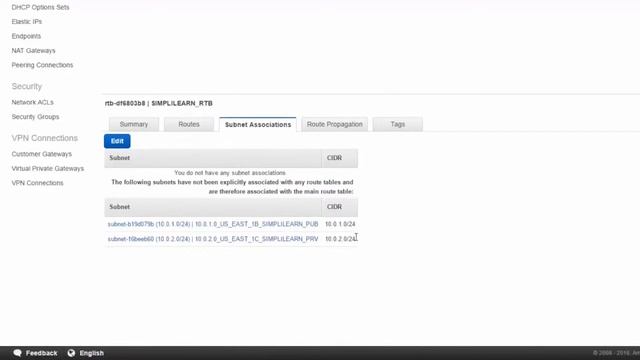640x360 pixels.
Task: Change language via English button
Action: point(91,353)
